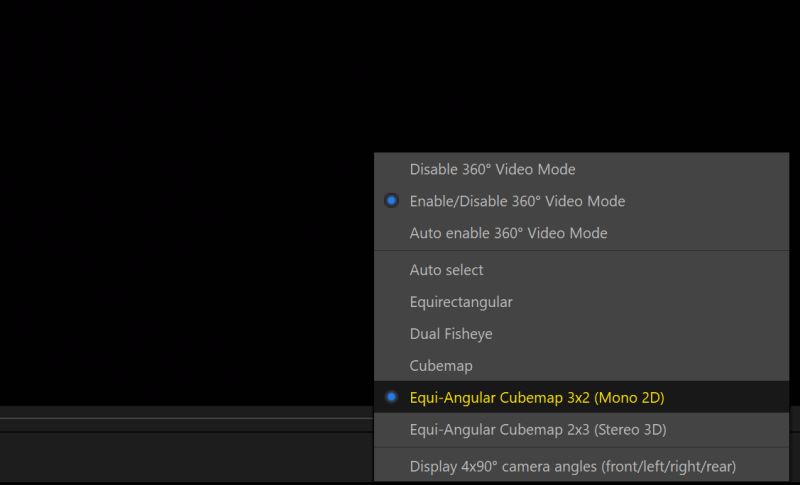Click the player seek bar line
The width and height of the screenshot is (800, 485).
pos(187,418)
